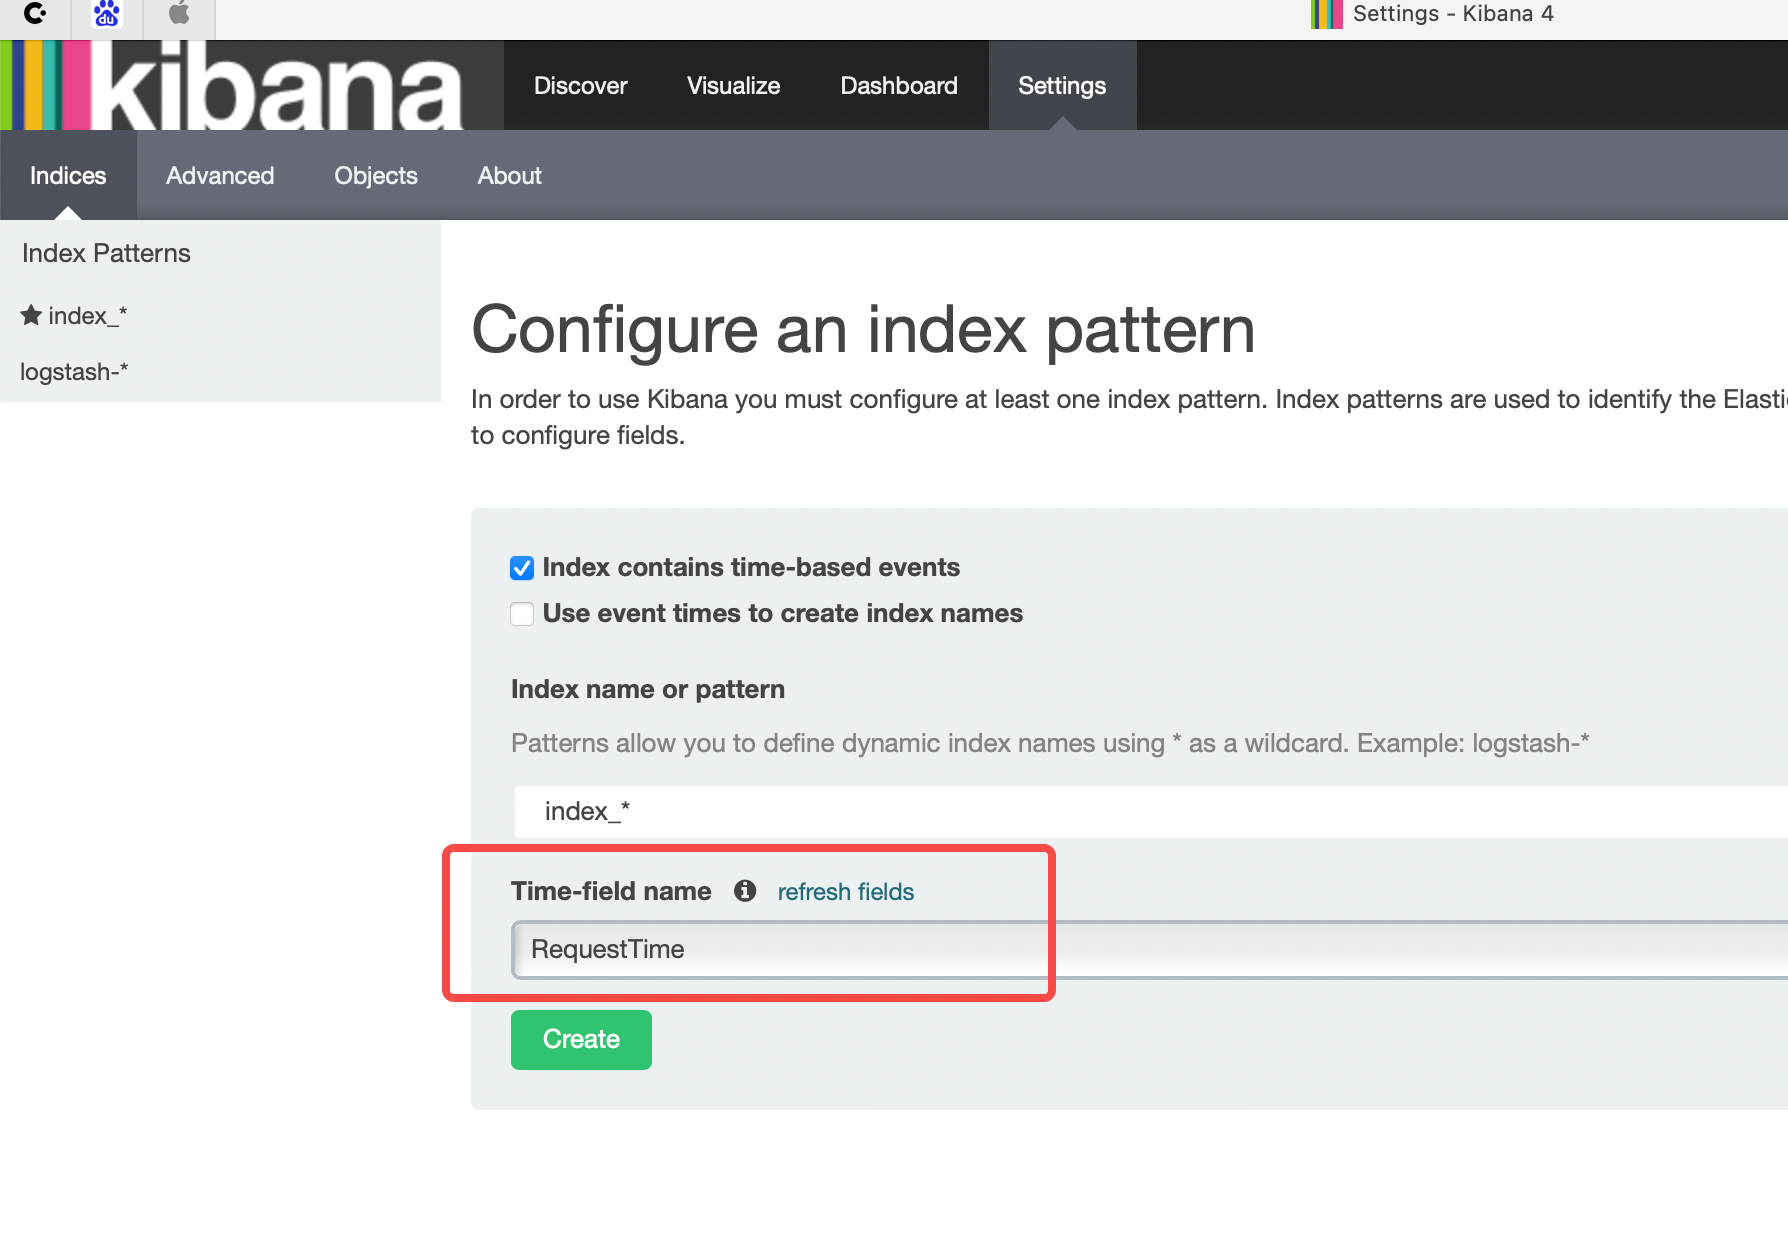Click the Time-field name label
Viewport: 1788px width, 1244px height.
611,890
